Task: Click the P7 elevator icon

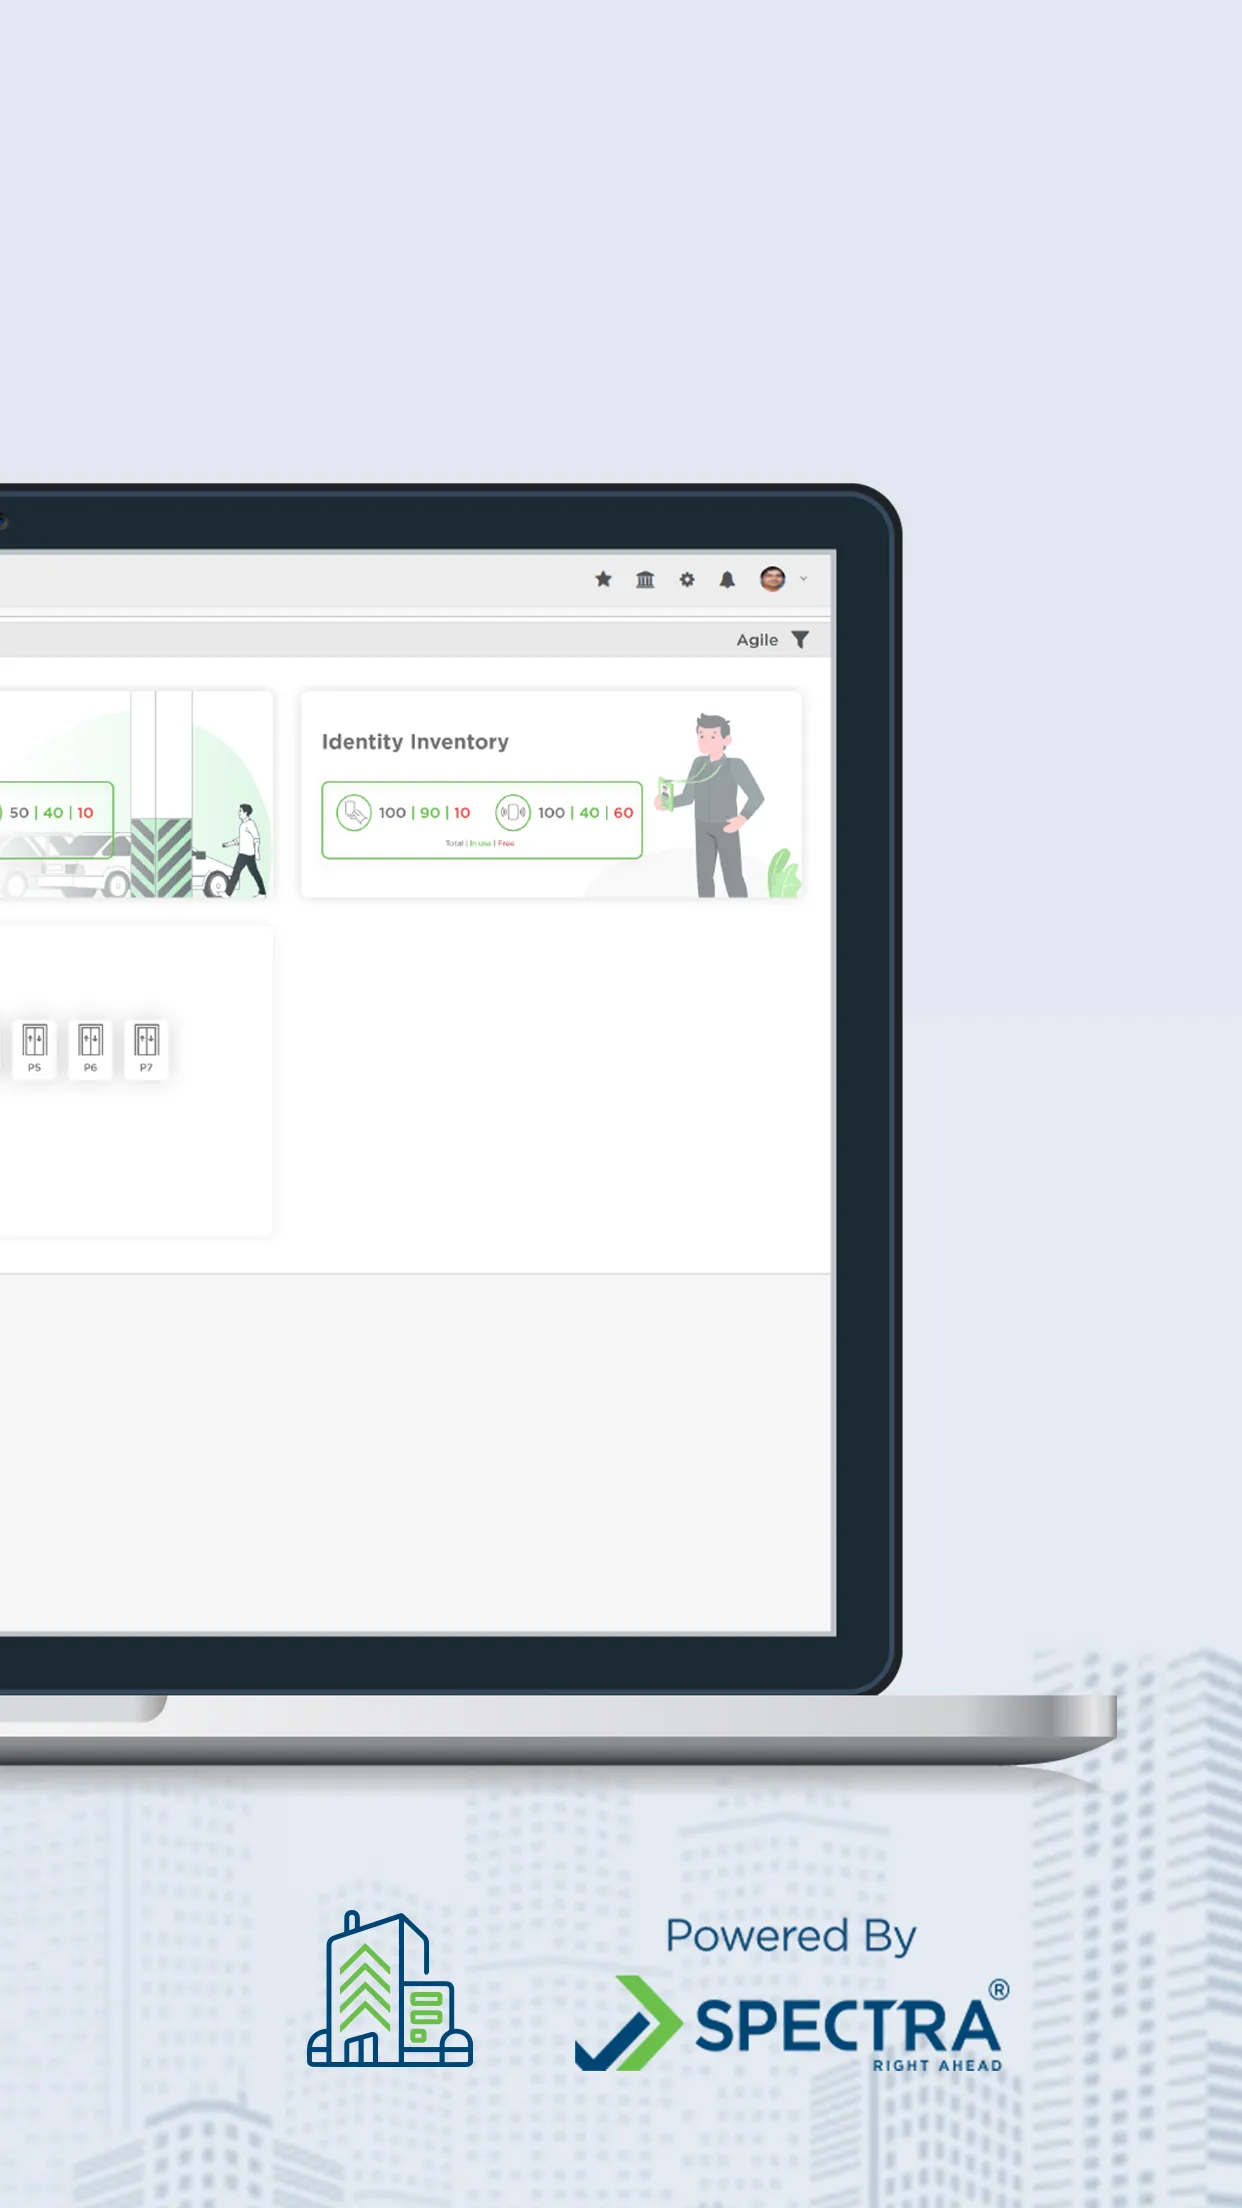Action: click(x=147, y=1047)
